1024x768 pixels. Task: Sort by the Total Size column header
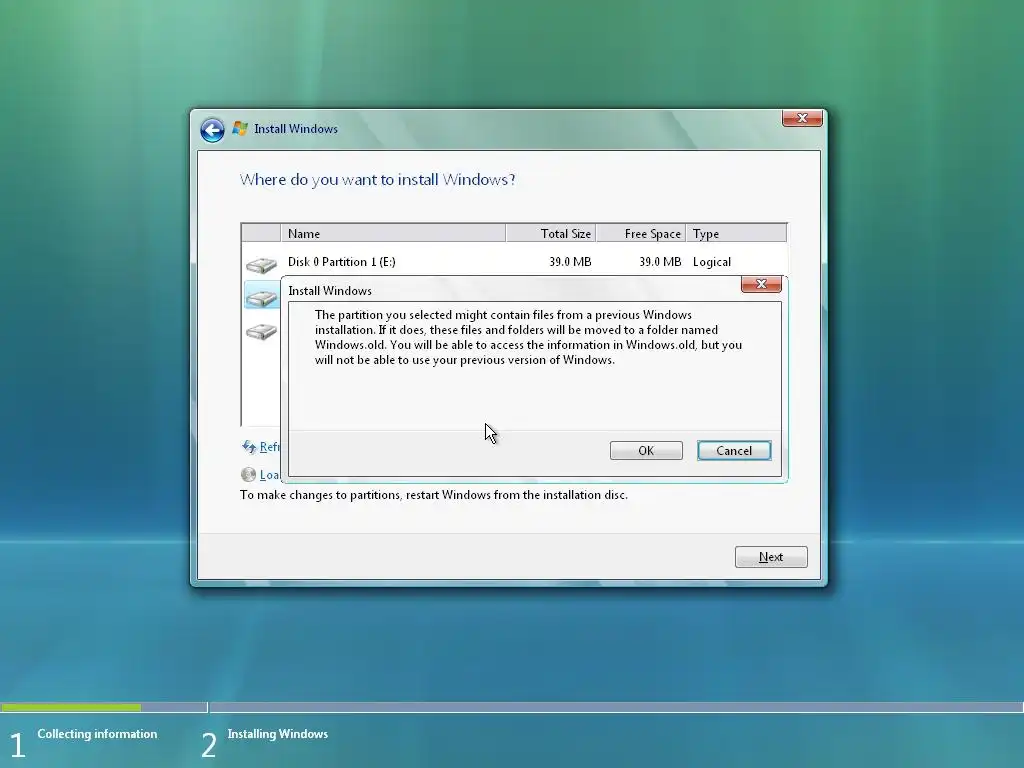(x=551, y=233)
